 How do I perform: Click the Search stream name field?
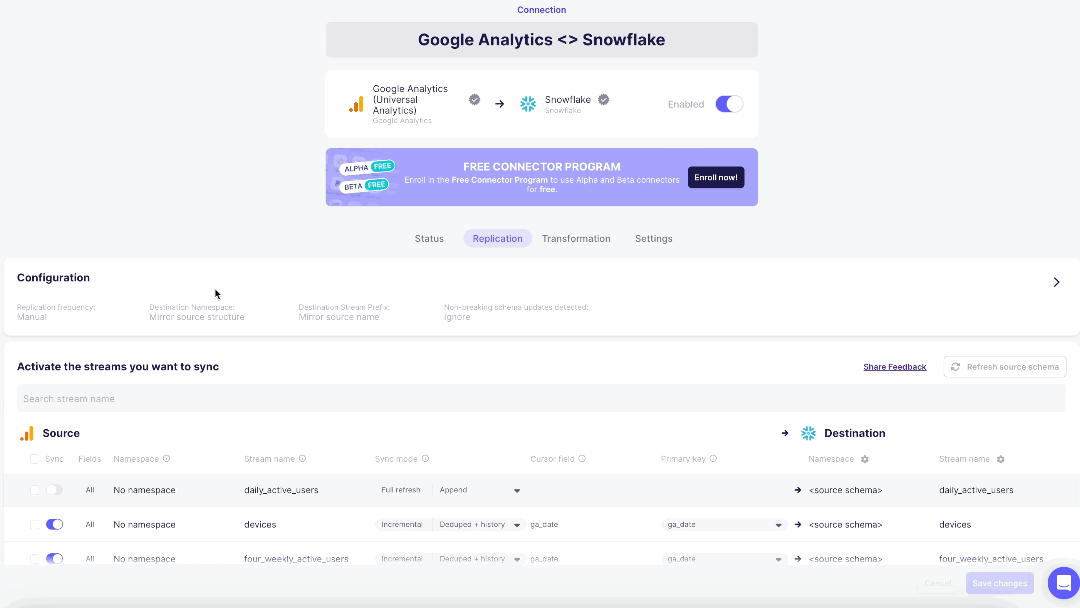[541, 399]
